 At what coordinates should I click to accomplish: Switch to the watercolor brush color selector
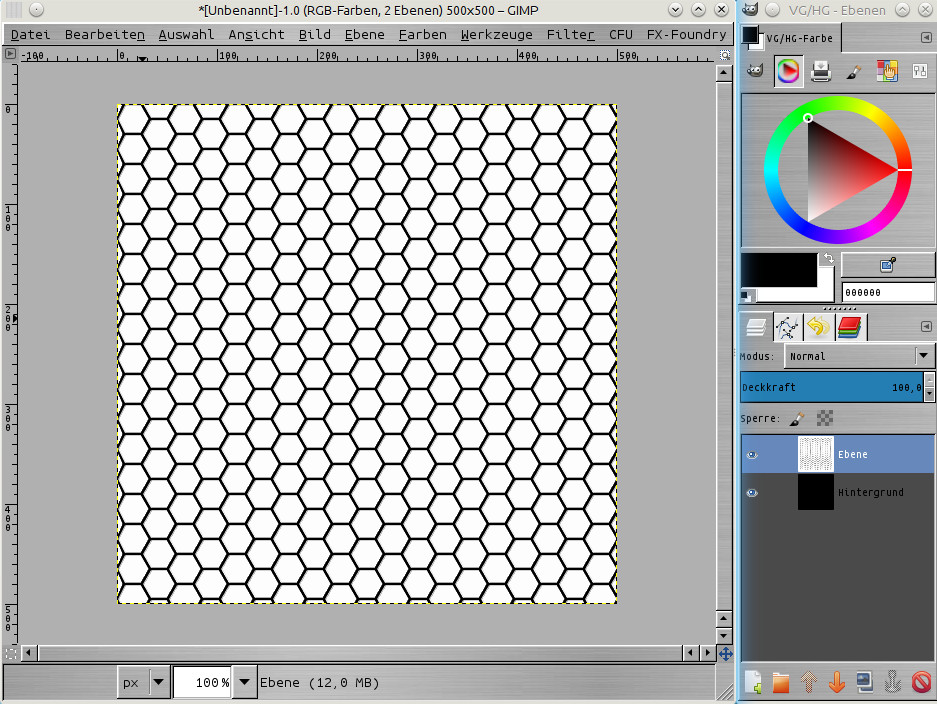pos(854,71)
